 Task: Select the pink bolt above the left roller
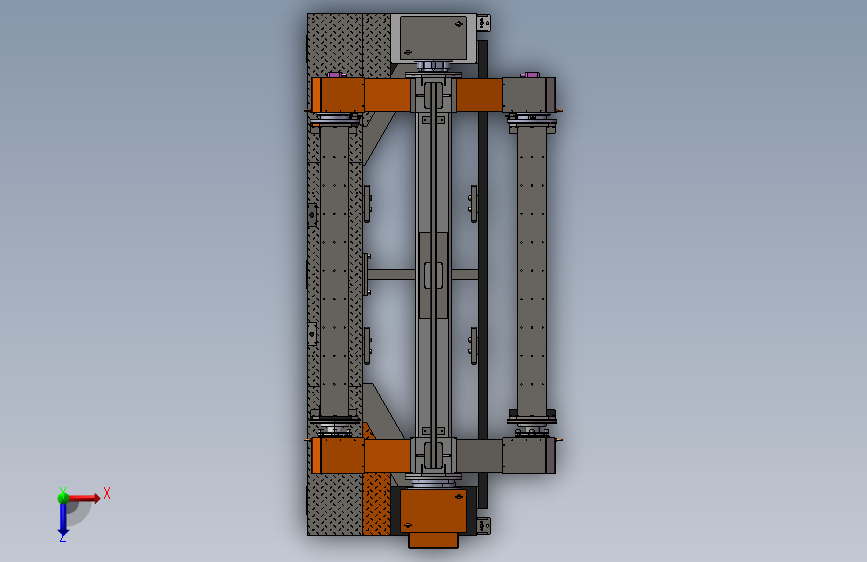pyautogui.click(x=336, y=74)
